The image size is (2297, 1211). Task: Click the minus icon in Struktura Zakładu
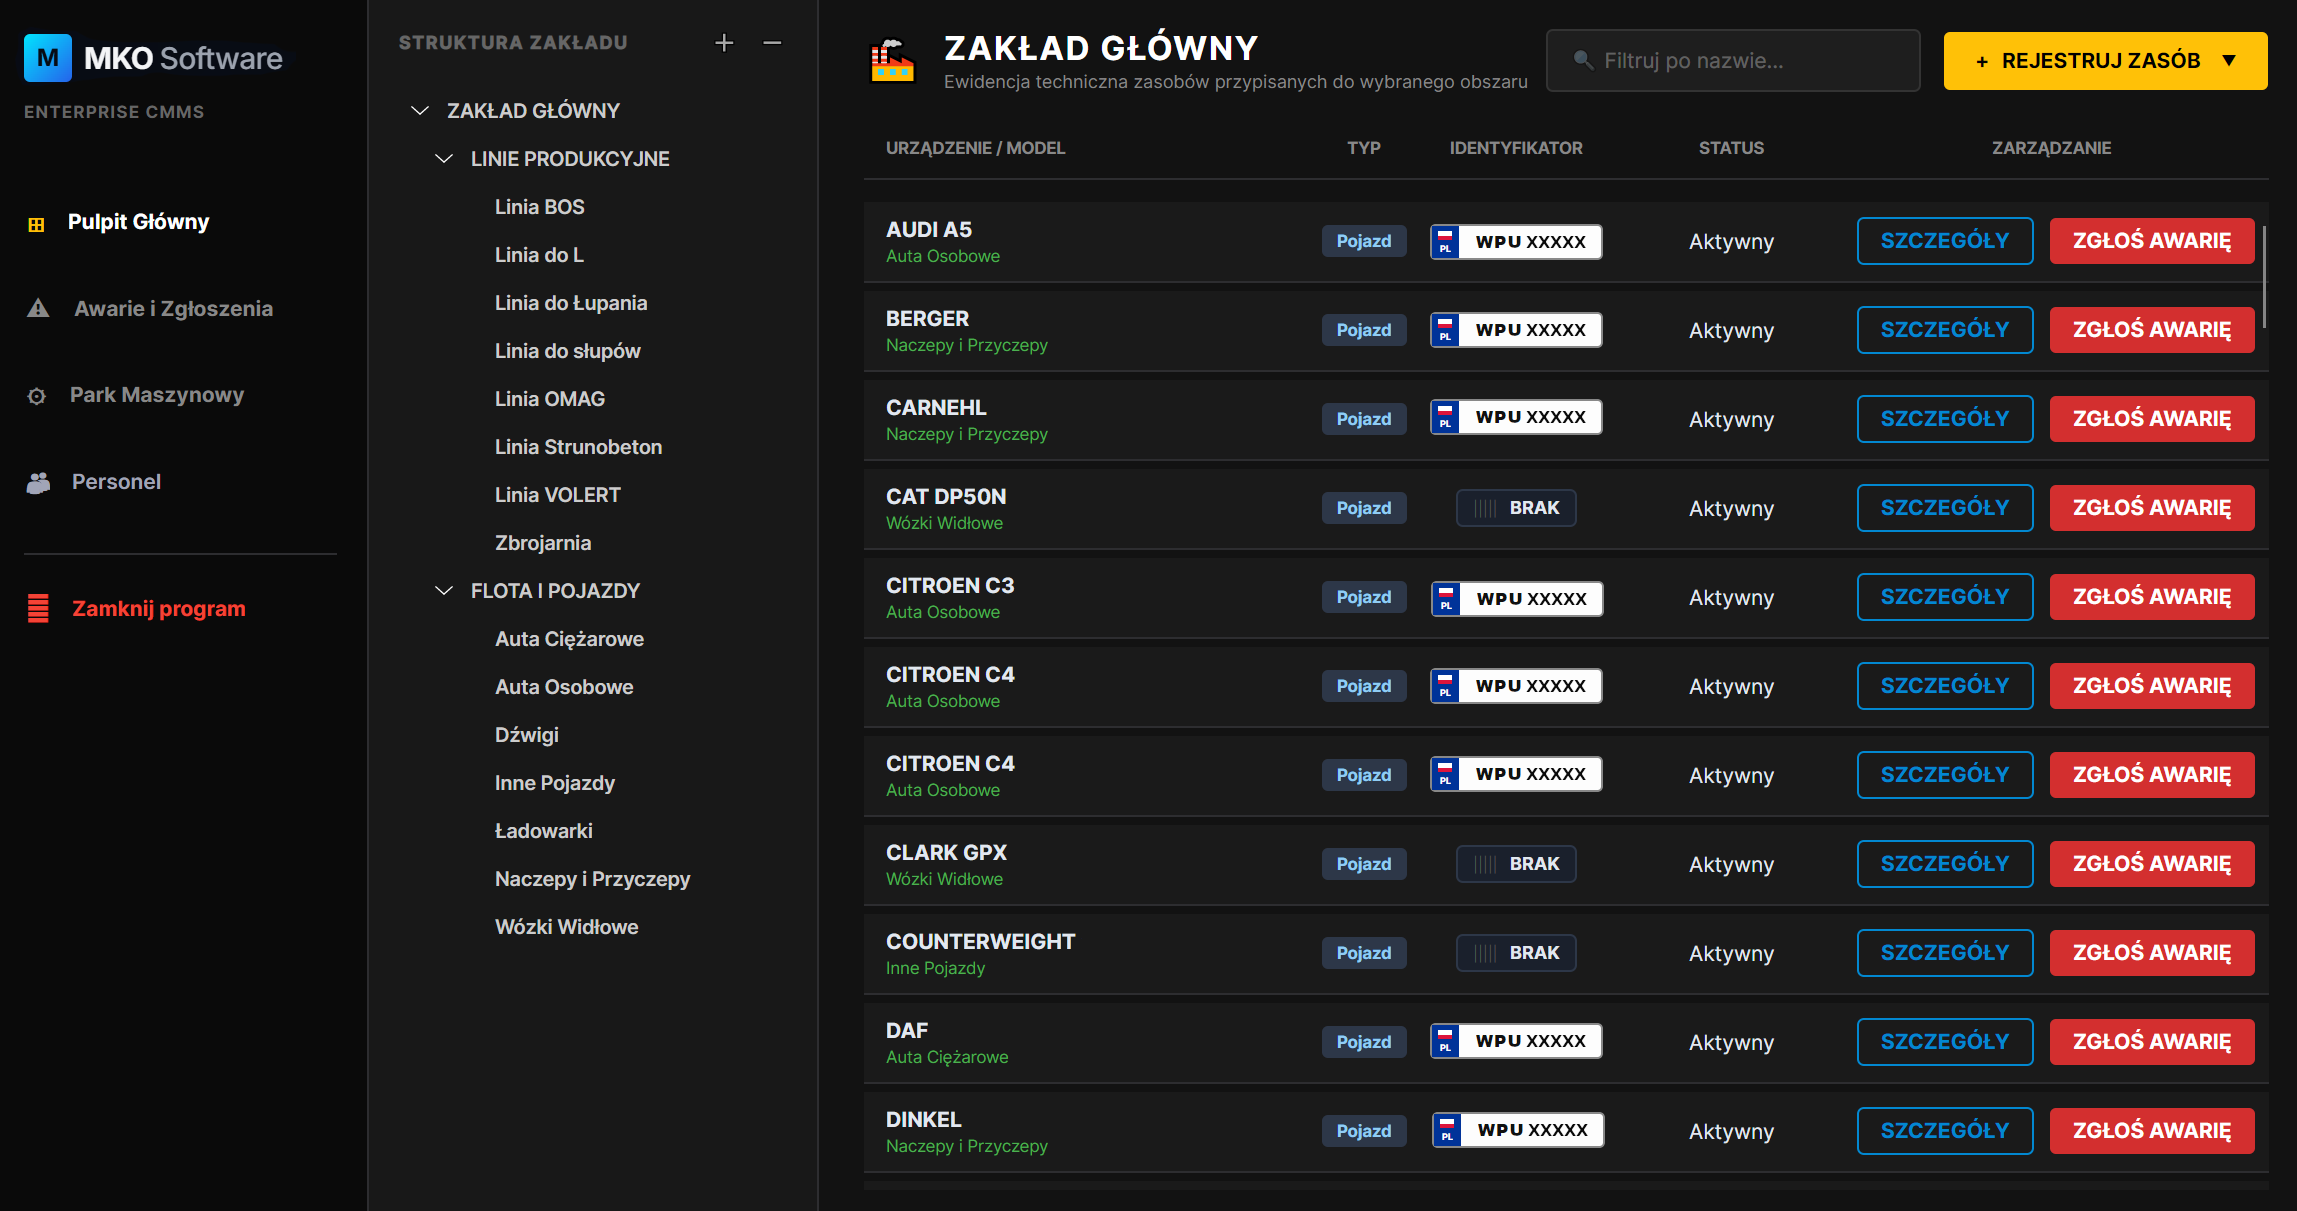(772, 43)
